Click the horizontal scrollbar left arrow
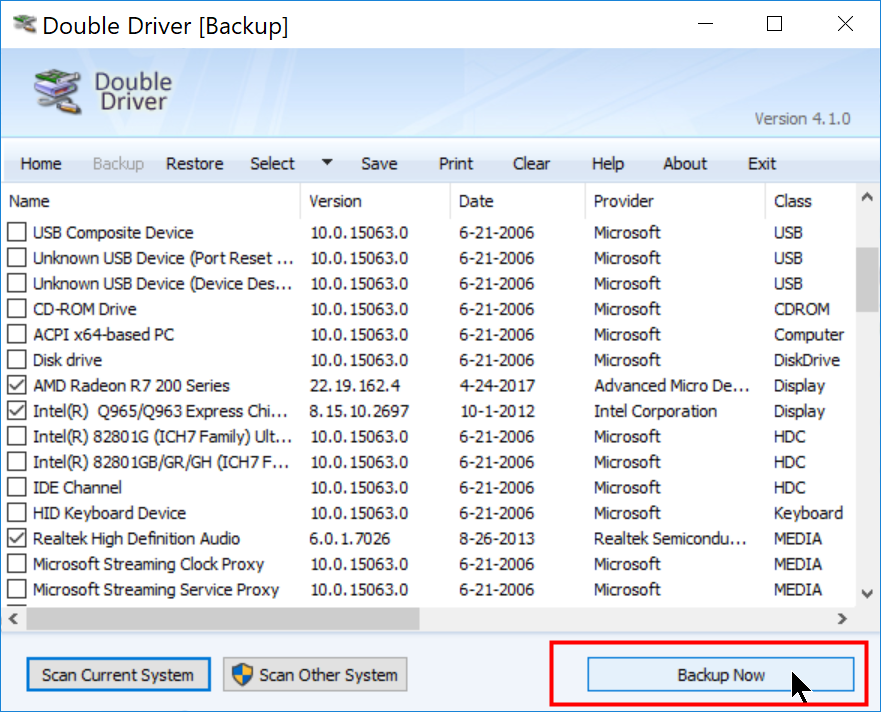 (14, 619)
